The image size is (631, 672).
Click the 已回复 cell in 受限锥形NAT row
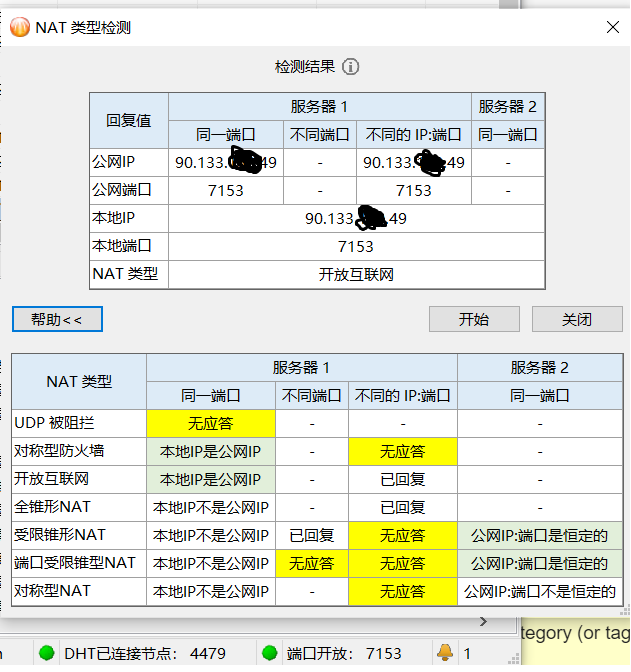[x=311, y=535]
